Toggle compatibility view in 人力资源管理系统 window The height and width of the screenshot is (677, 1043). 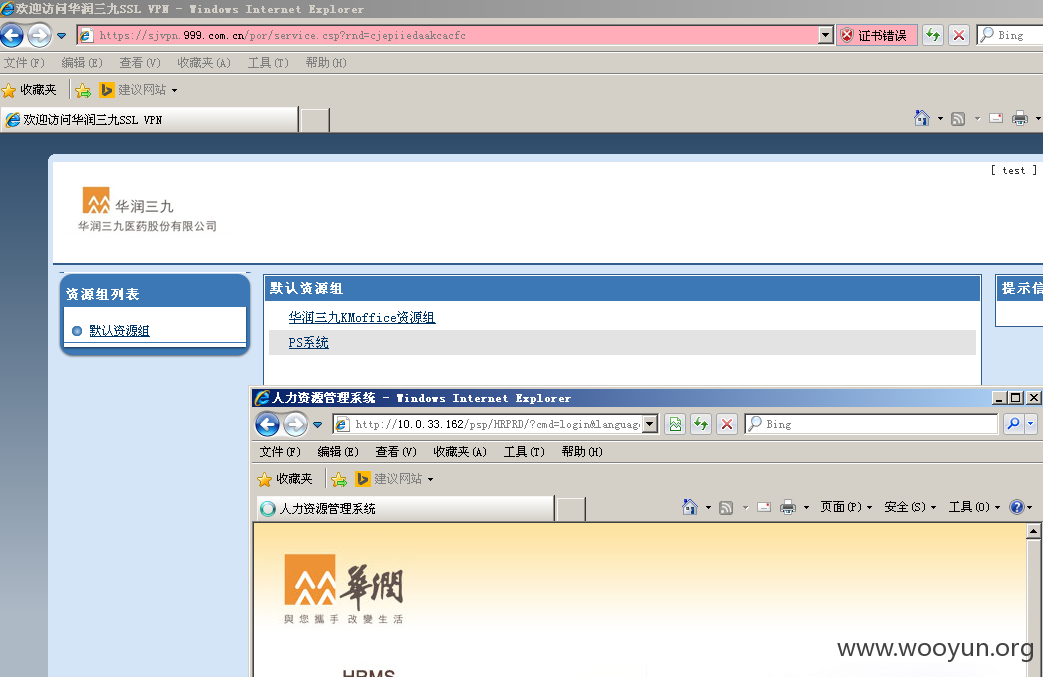675,424
